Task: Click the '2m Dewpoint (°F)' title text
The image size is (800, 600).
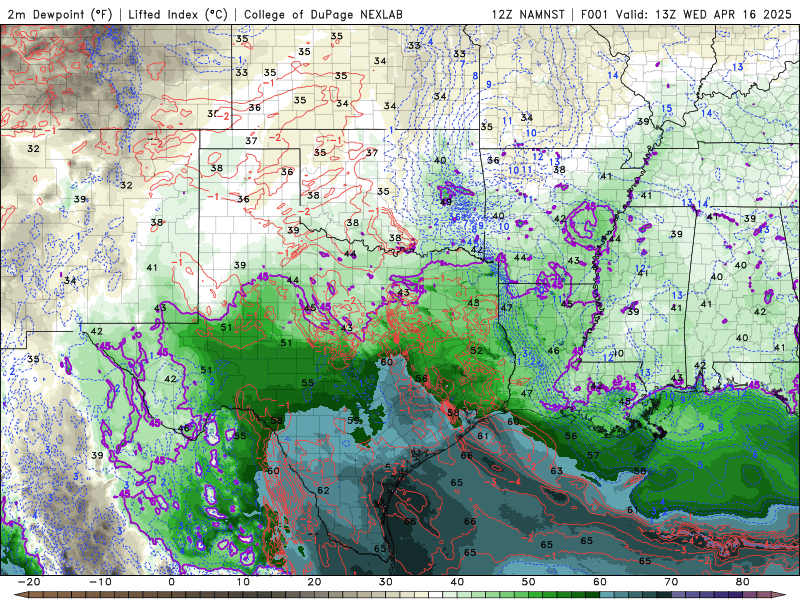Action: (x=60, y=14)
